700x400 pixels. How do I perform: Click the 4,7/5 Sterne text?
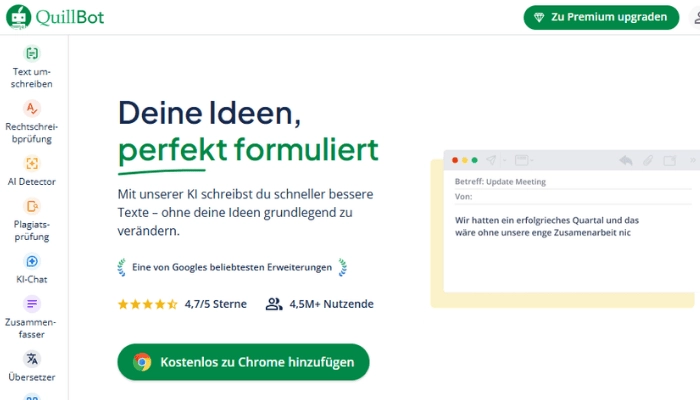[x=216, y=304]
